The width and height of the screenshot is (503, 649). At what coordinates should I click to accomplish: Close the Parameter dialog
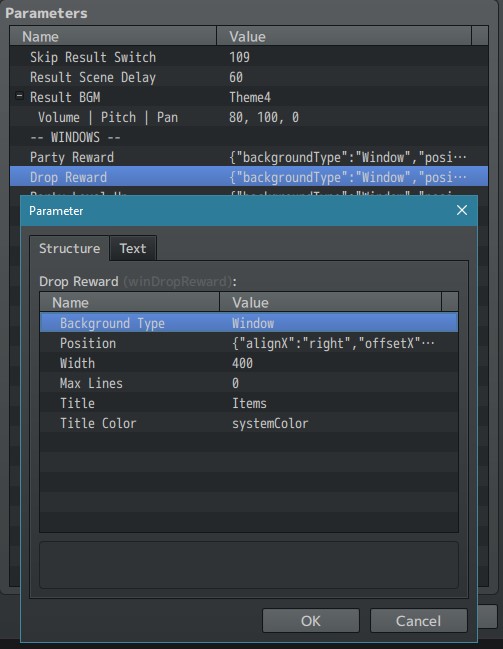tap(462, 210)
